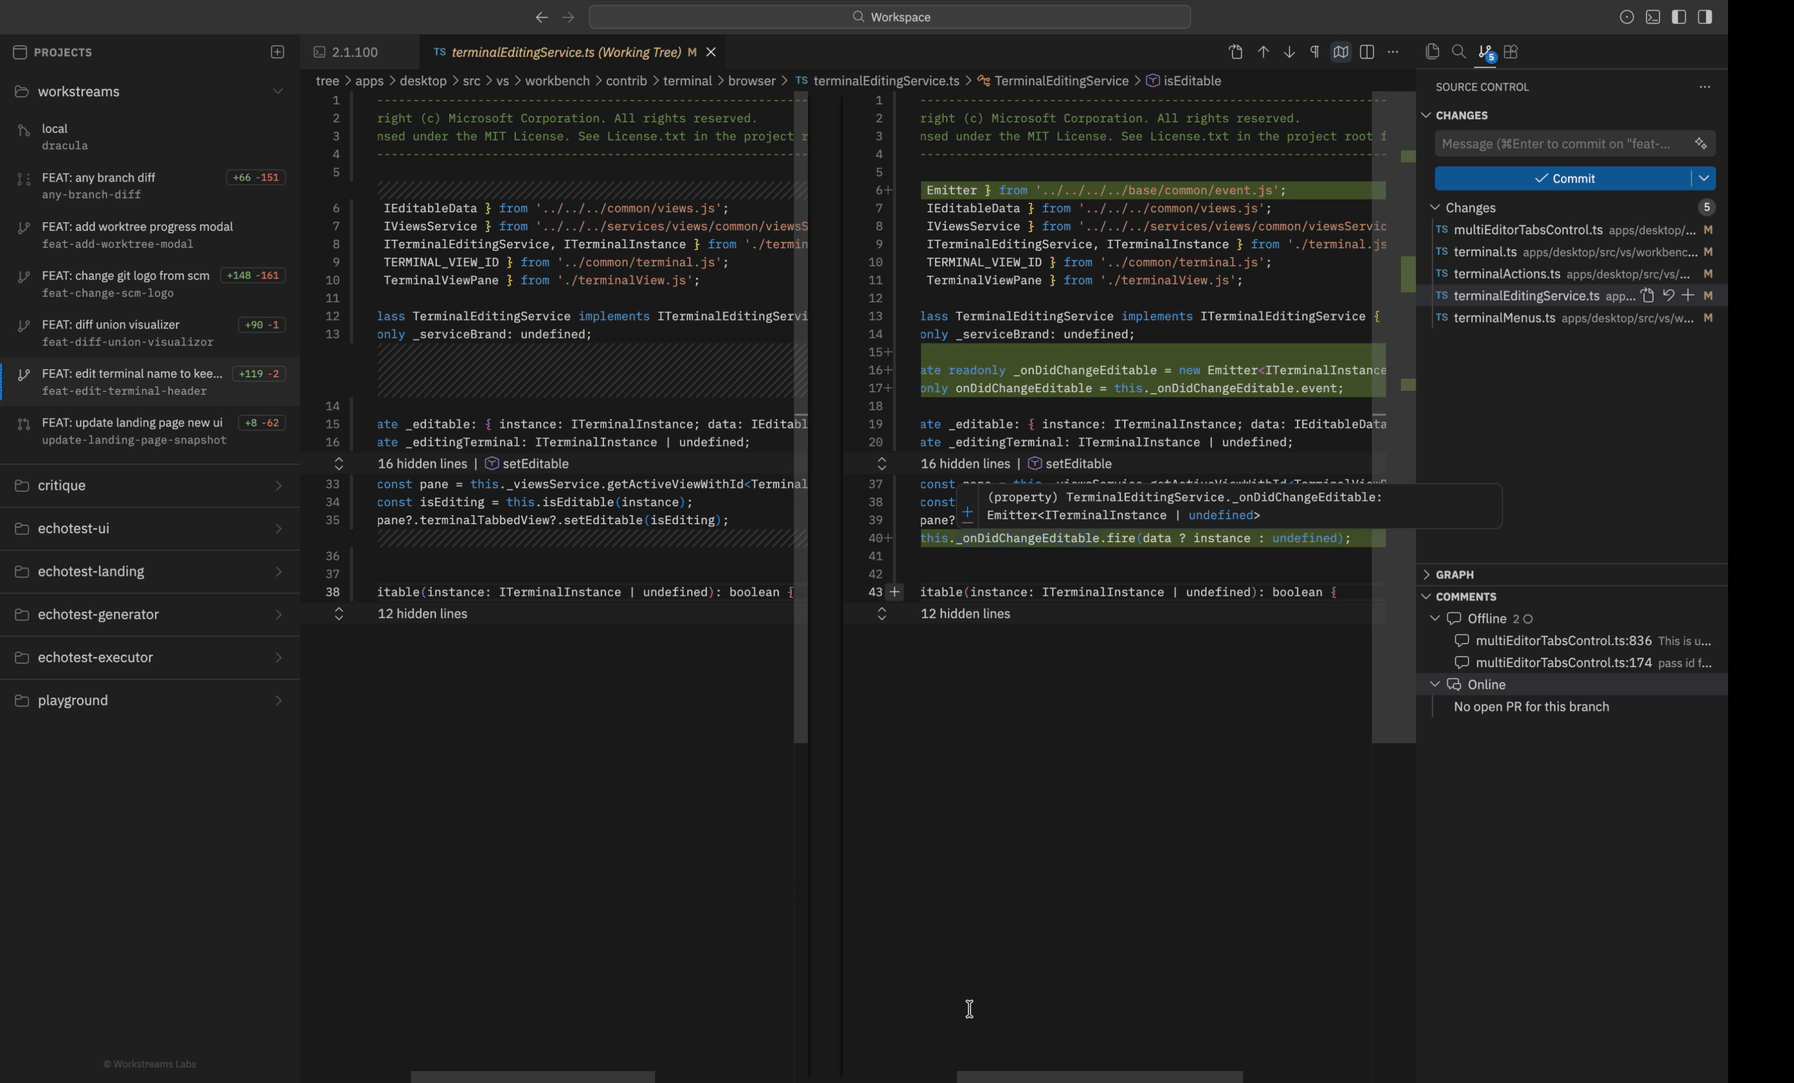Toggle the right sidebar panel icon
The width and height of the screenshot is (1794, 1083).
[x=1704, y=17]
